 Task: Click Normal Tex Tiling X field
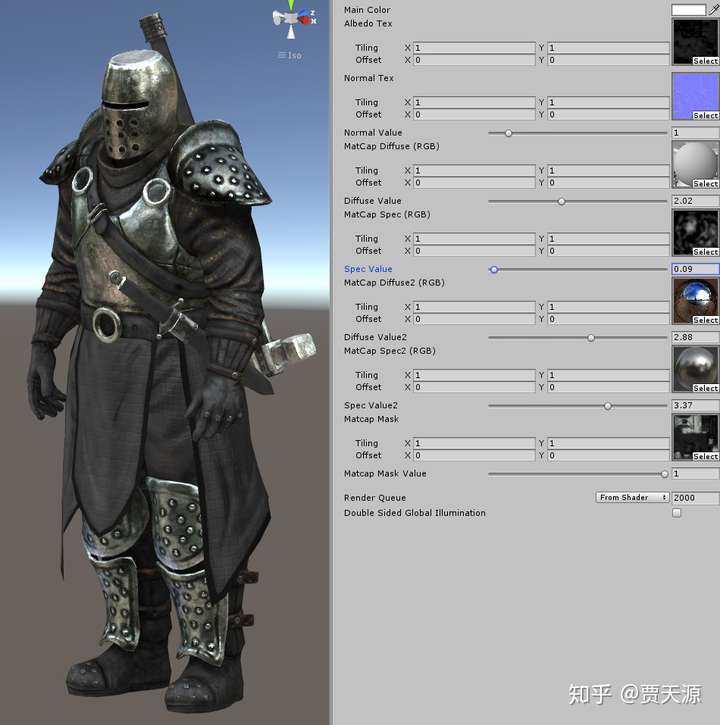[x=474, y=102]
